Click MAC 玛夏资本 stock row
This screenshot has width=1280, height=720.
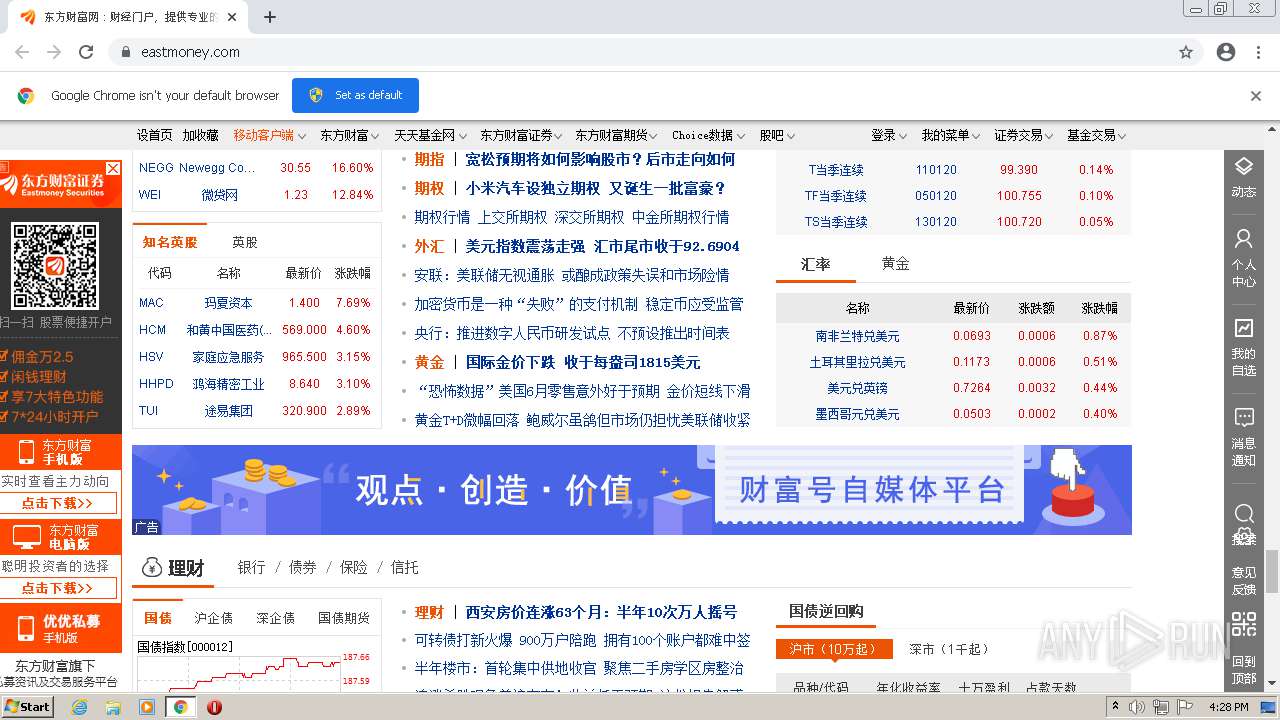coord(256,302)
